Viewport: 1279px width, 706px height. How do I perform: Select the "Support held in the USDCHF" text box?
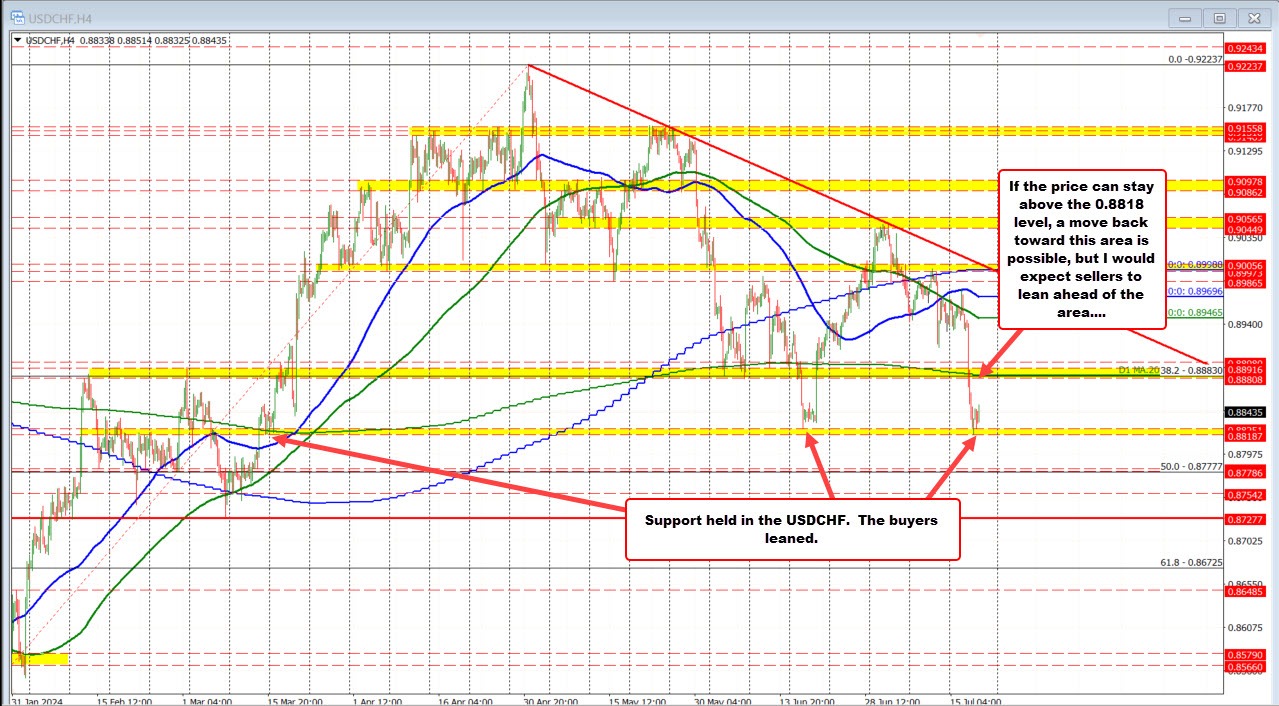coord(791,529)
